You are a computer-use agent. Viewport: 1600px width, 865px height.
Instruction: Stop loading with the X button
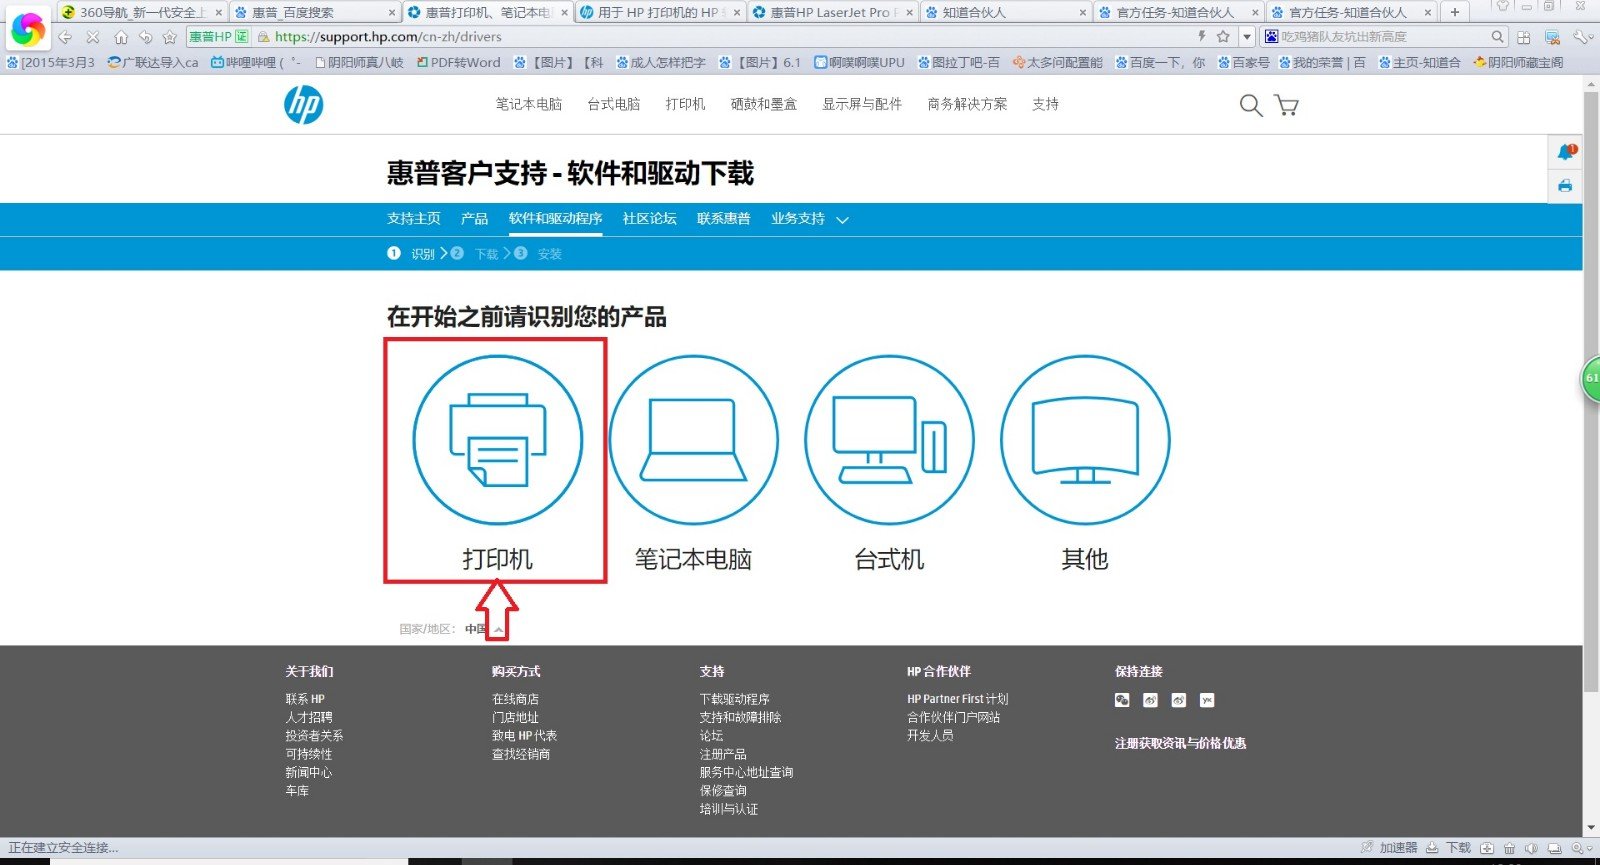tap(92, 37)
